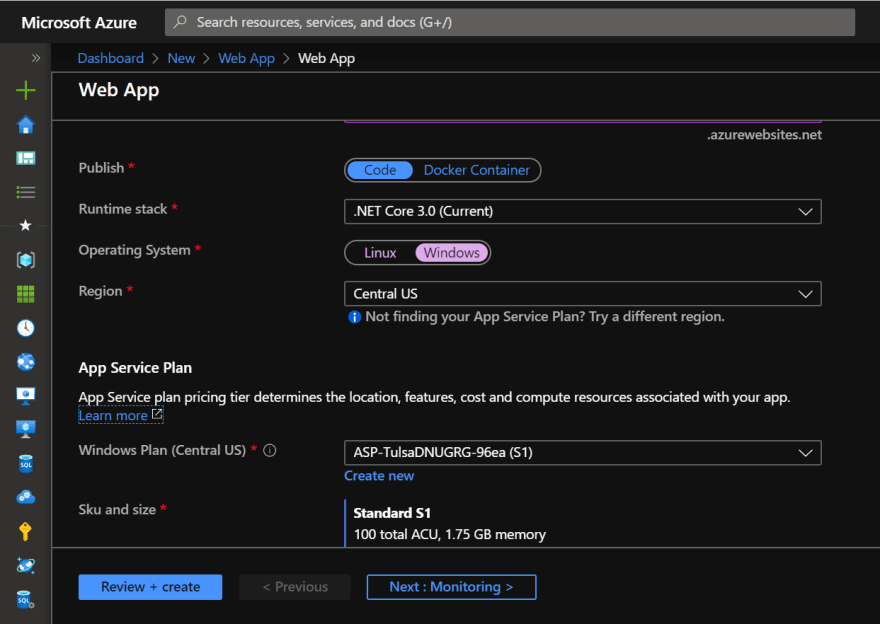Click the Runtime stack field label
The image size is (880, 624).
click(x=123, y=209)
